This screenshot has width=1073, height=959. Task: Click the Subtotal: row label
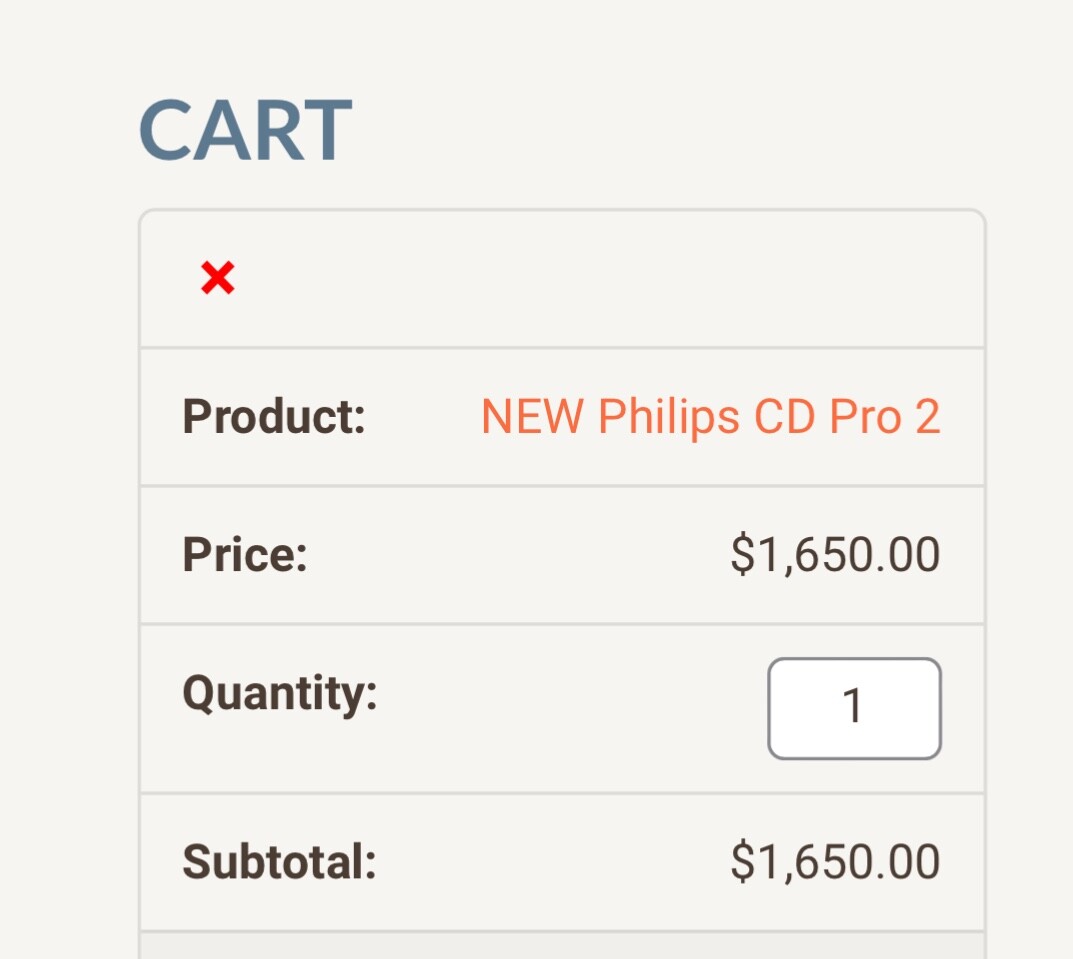[279, 861]
